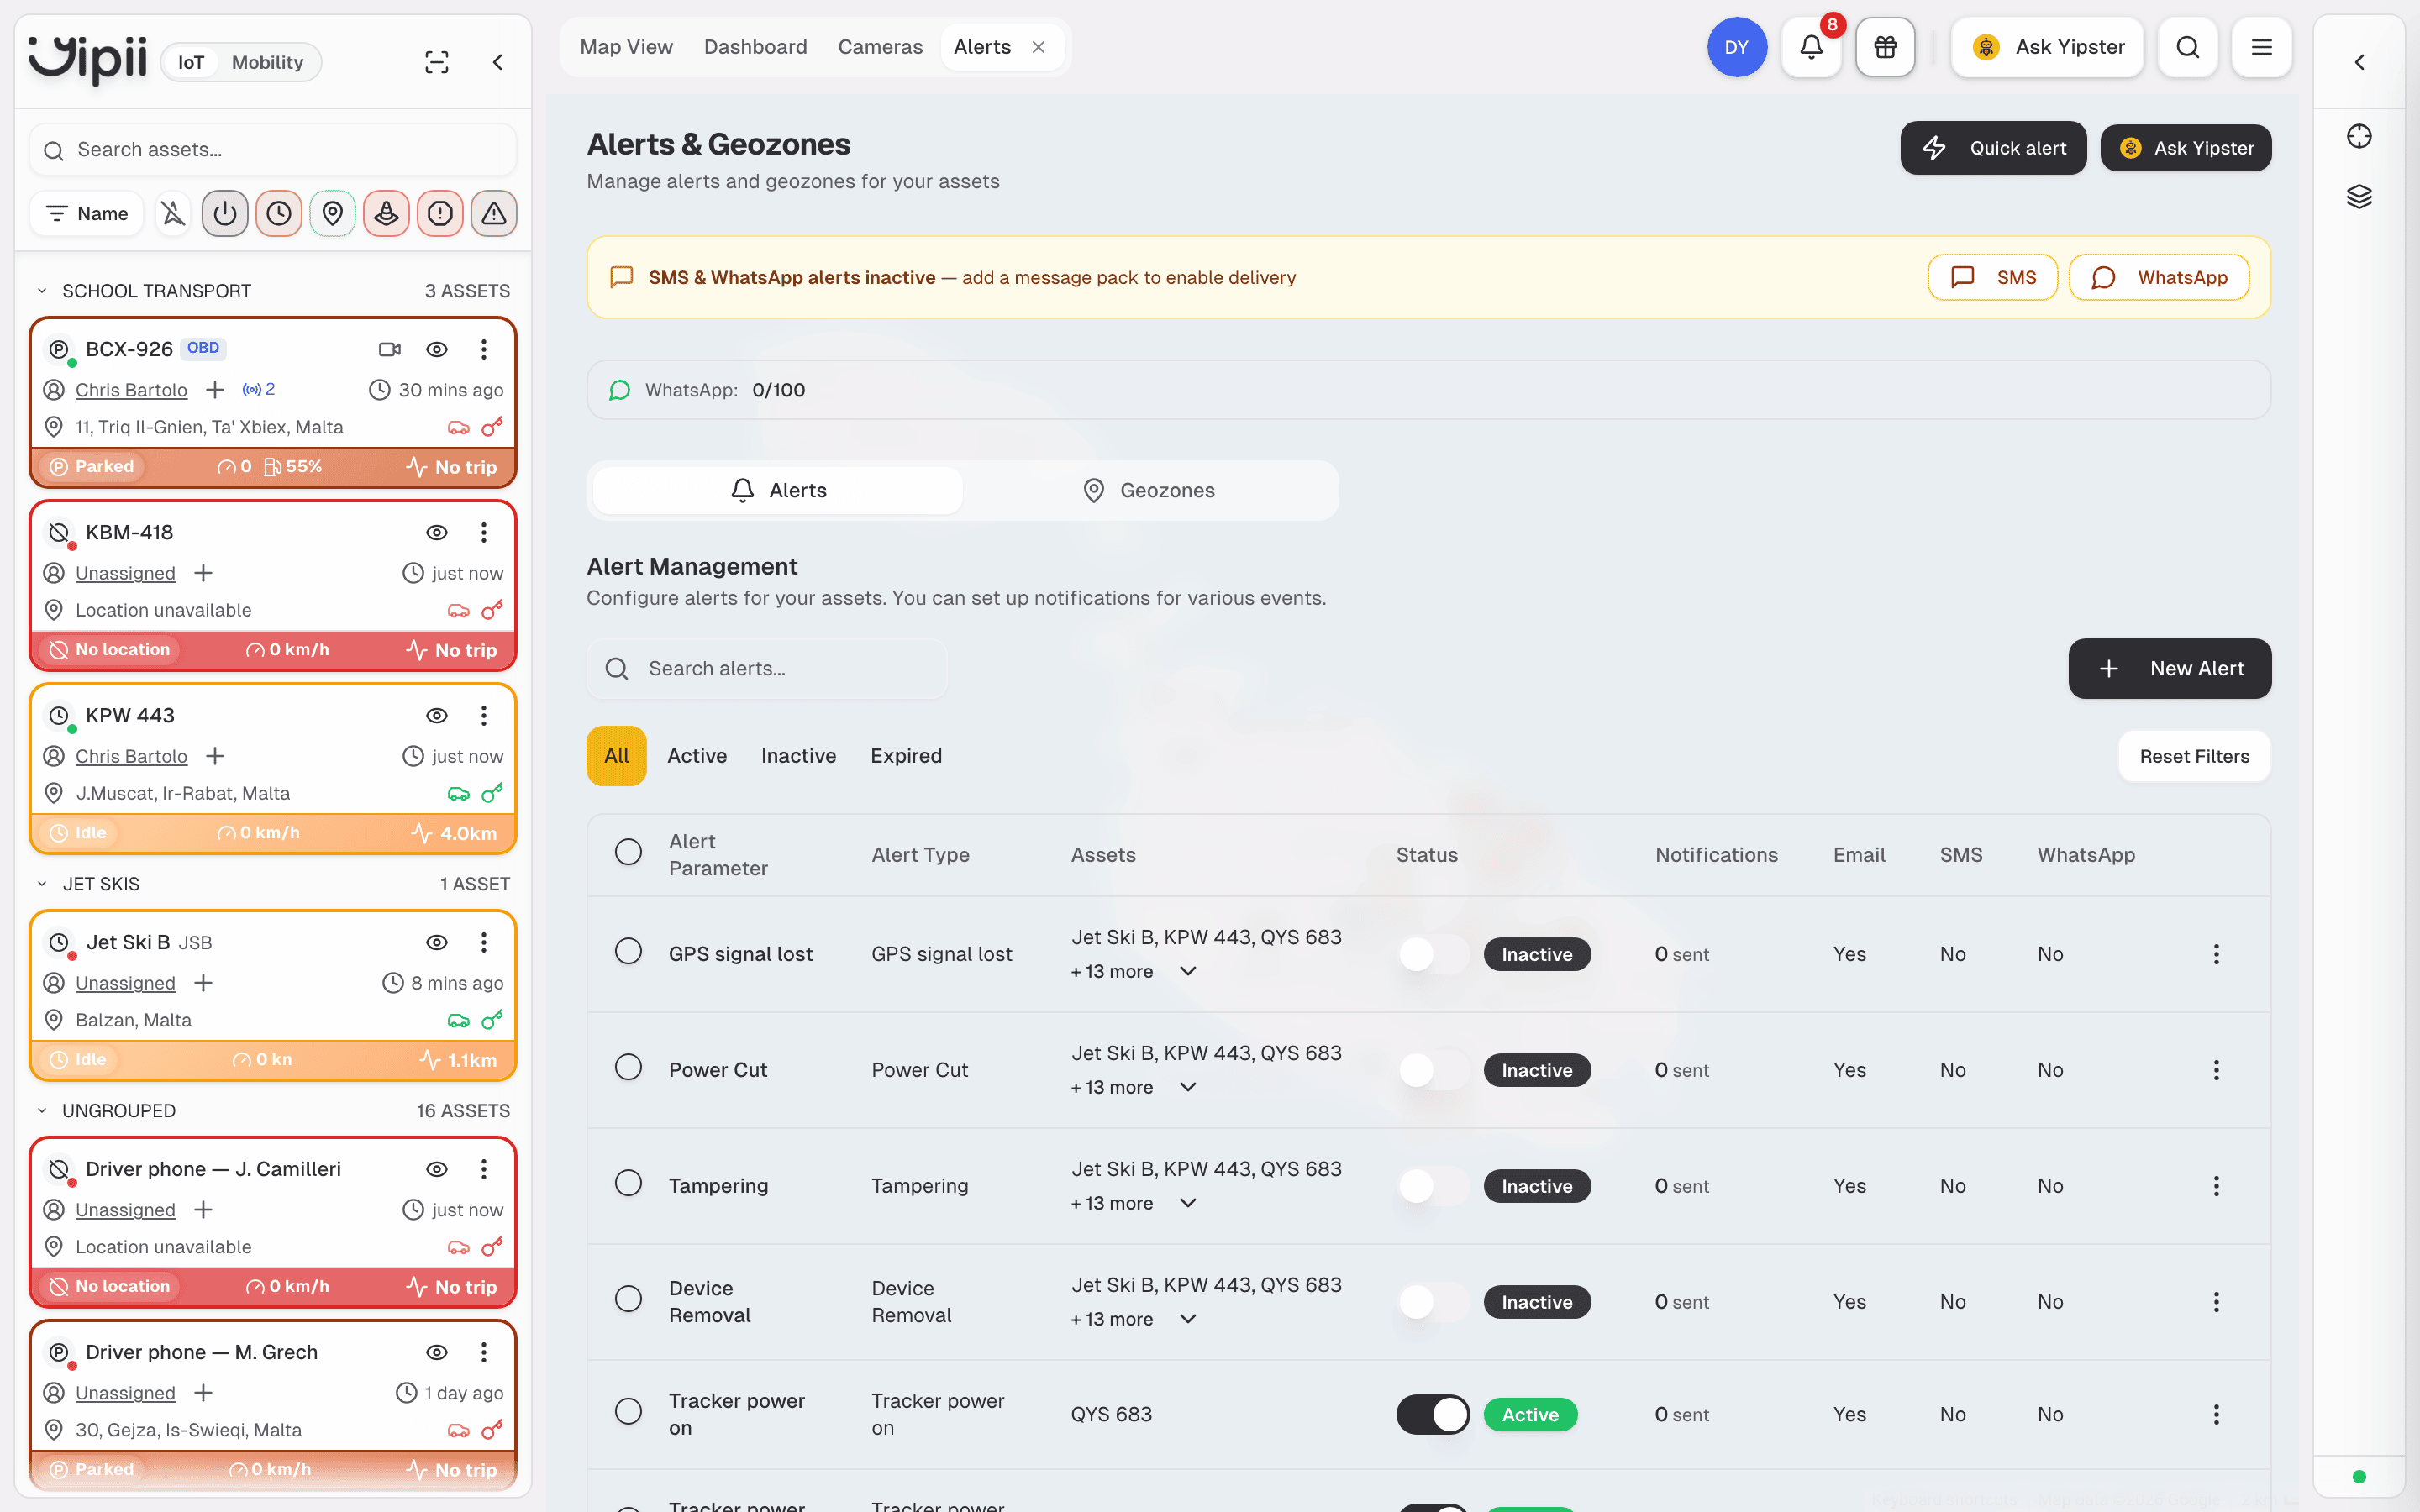
Task: Open the map layers icon
Action: [2360, 196]
